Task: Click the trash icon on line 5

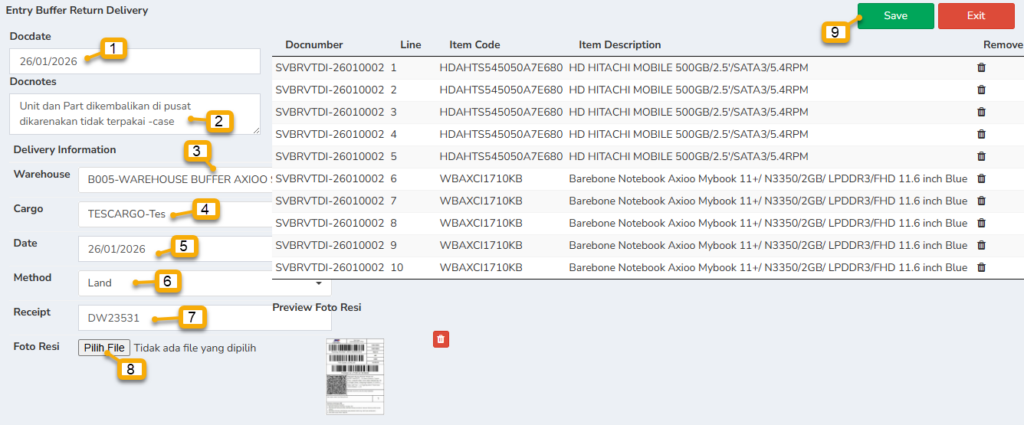Action: pos(981,156)
